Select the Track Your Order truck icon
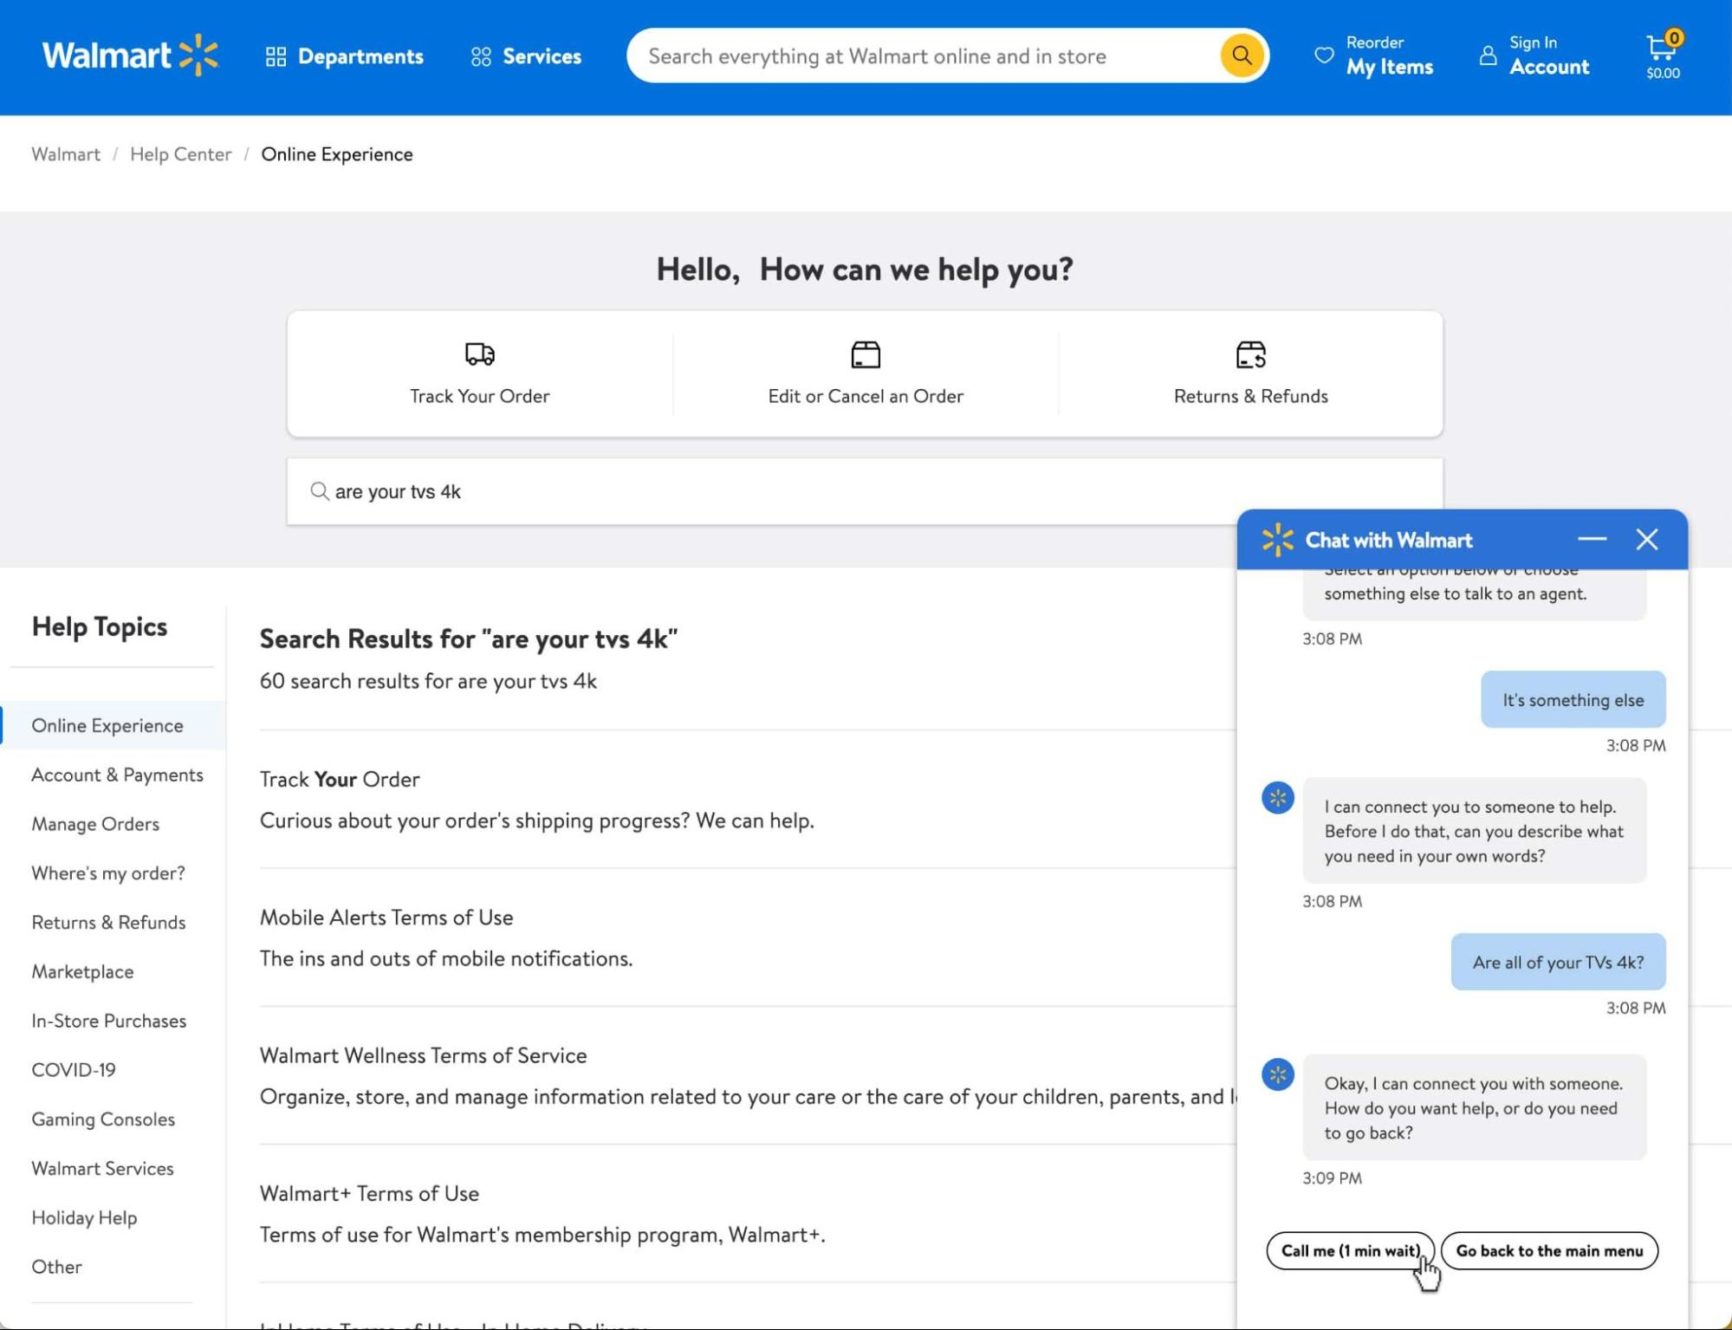Image resolution: width=1732 pixels, height=1330 pixels. pos(478,354)
